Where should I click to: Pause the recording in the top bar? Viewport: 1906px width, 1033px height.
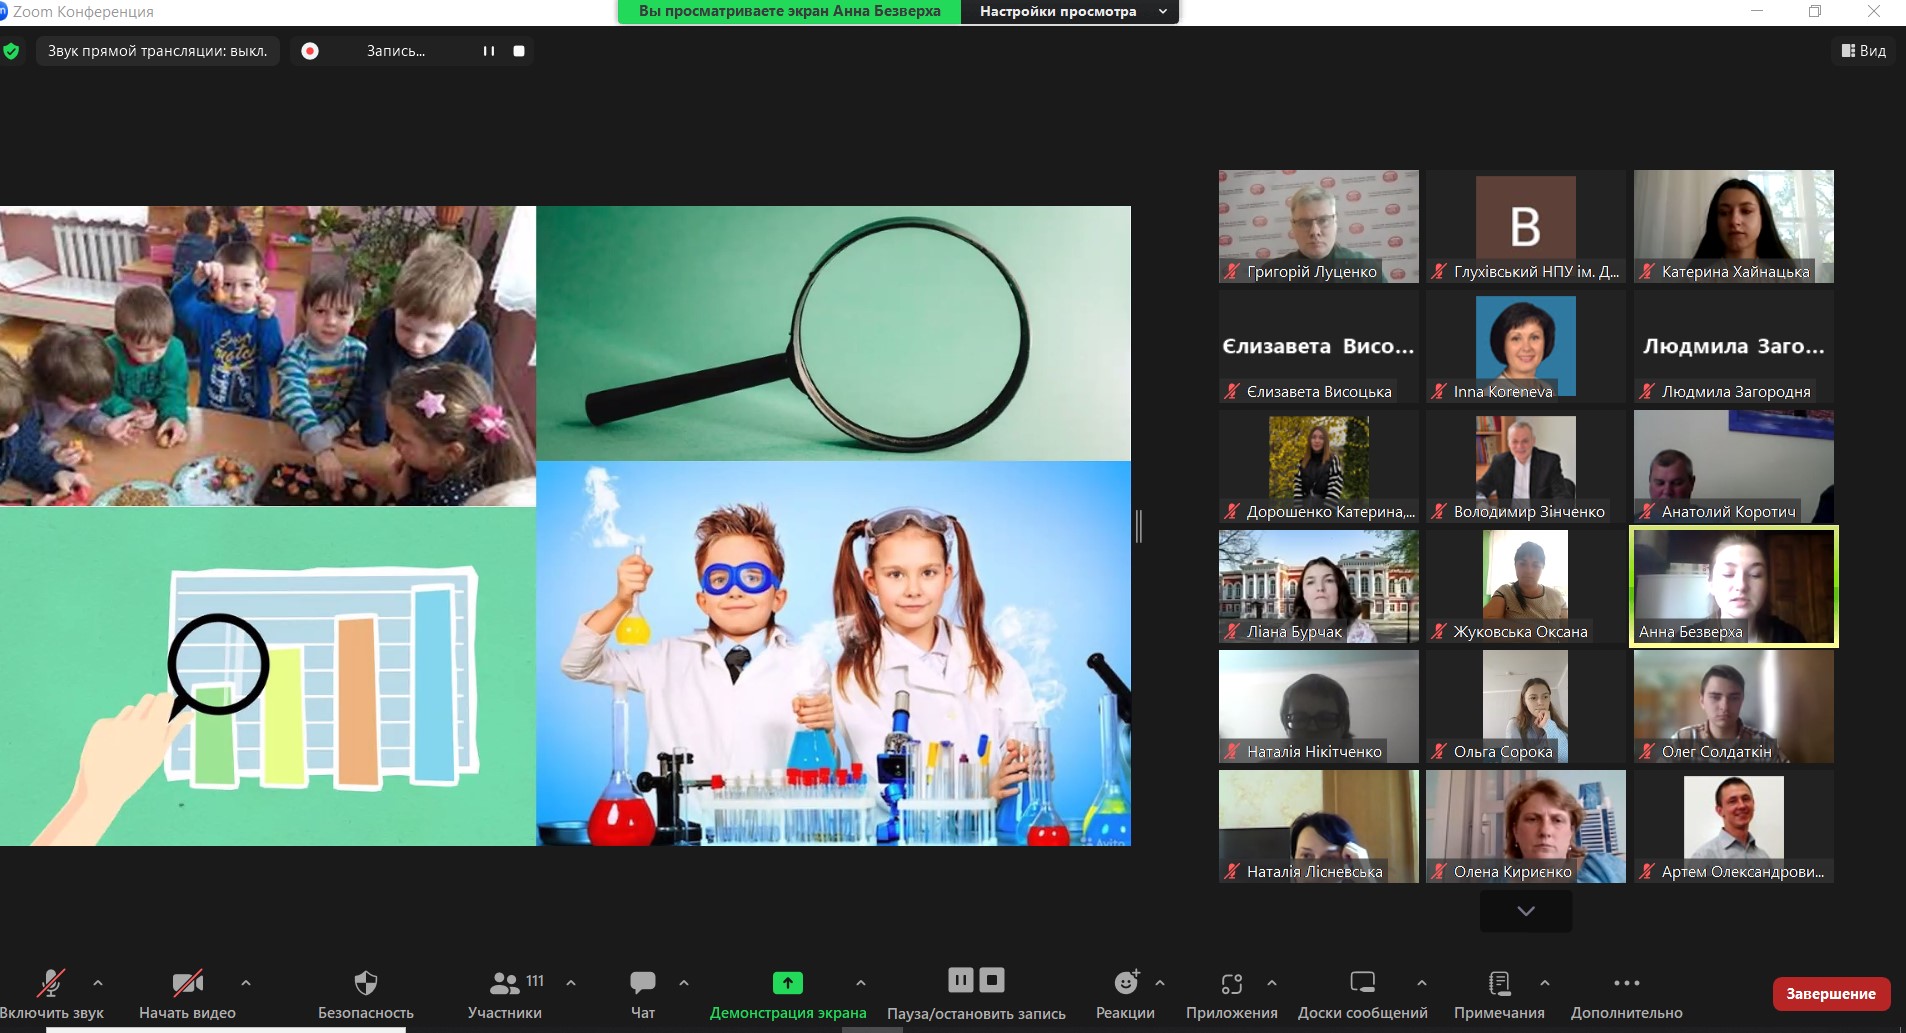pos(489,51)
